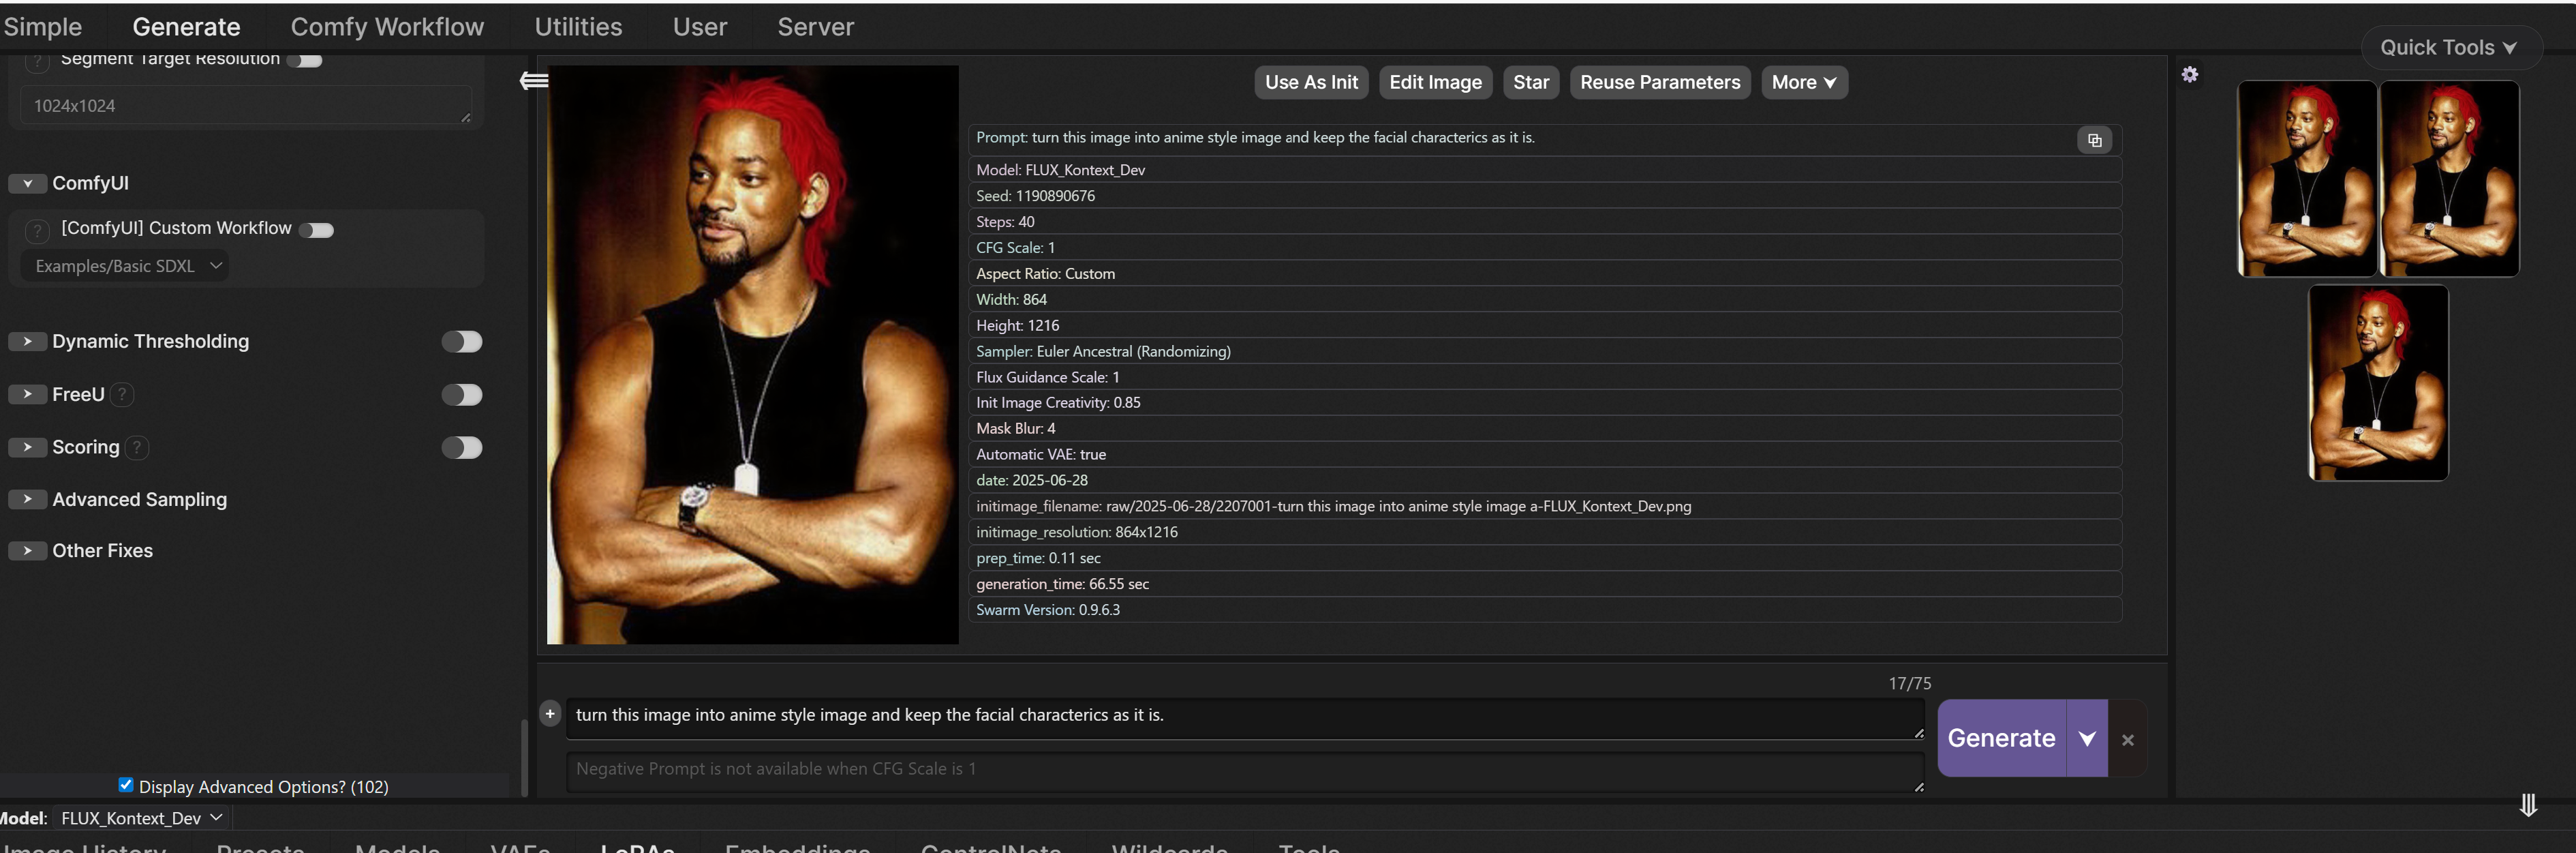Click the Reuse Parameters button
Screen dimensions: 2576x853
click(x=1659, y=83)
